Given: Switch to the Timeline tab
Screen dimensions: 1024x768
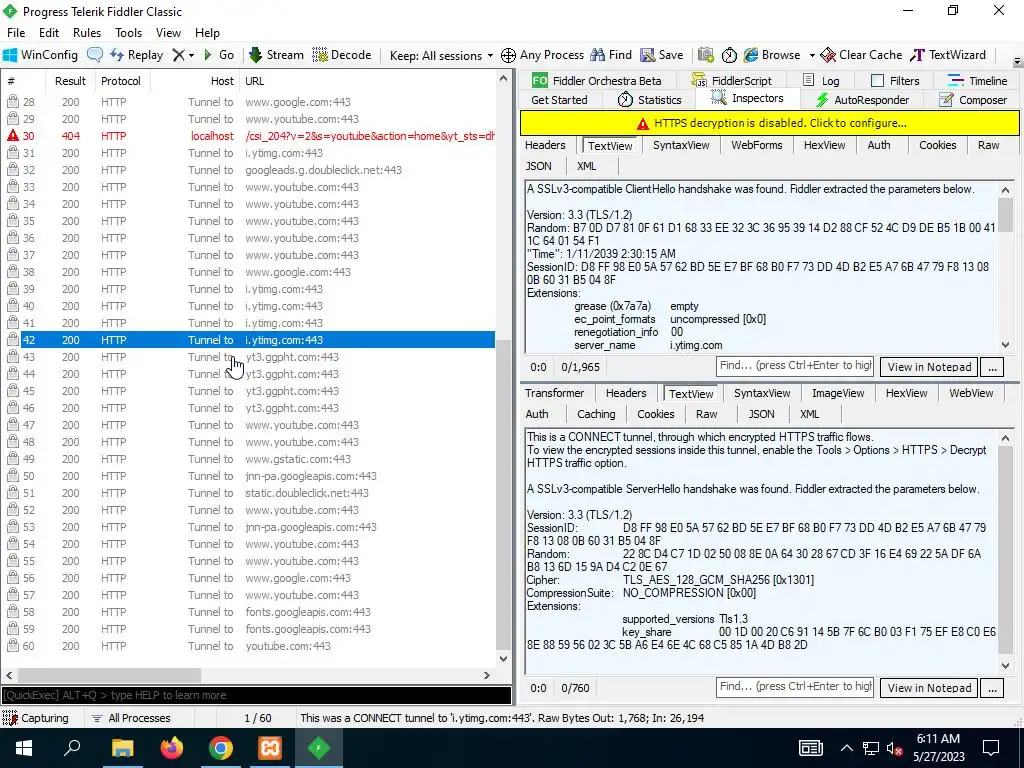Looking at the screenshot, I should (x=978, y=80).
